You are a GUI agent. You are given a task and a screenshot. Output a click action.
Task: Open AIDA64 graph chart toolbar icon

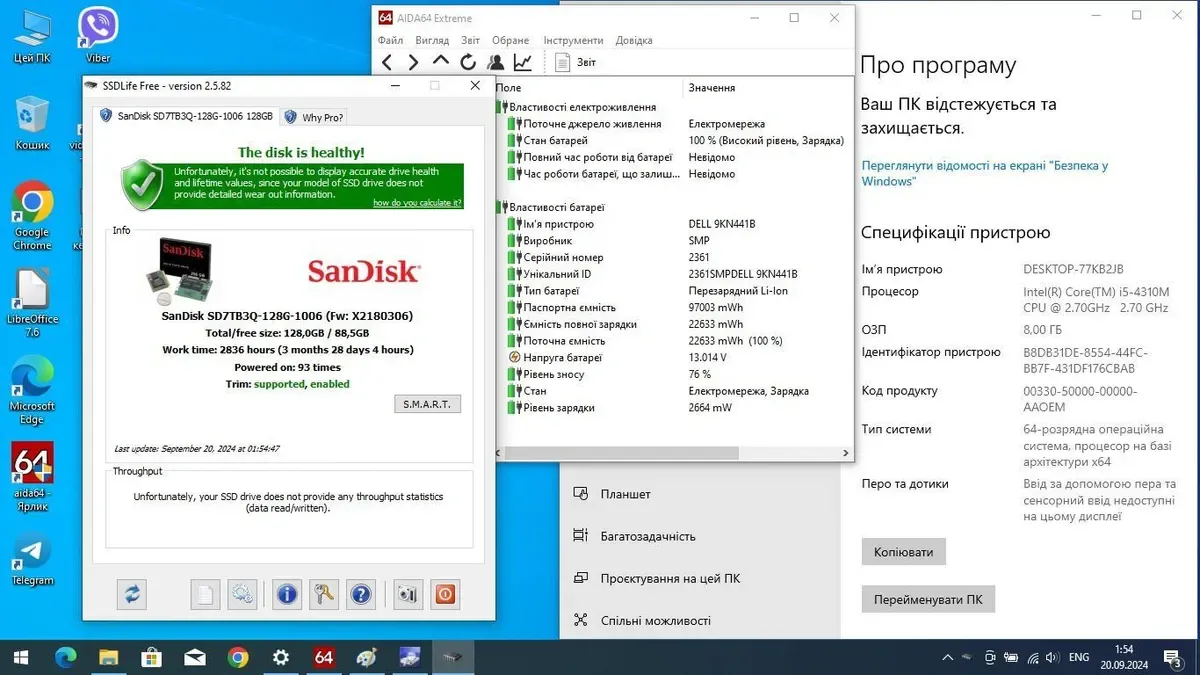click(x=522, y=62)
